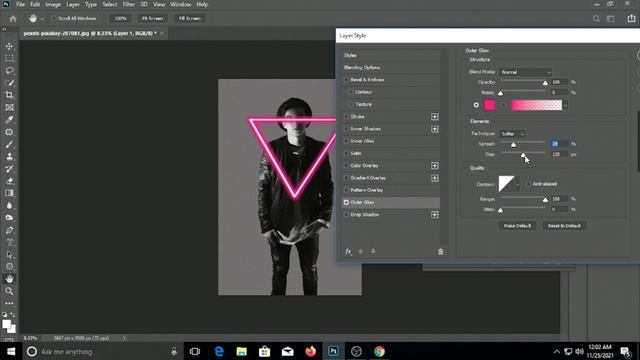The height and width of the screenshot is (360, 640).
Task: Uncheck the Outer Glow checkbox
Action: tap(347, 202)
